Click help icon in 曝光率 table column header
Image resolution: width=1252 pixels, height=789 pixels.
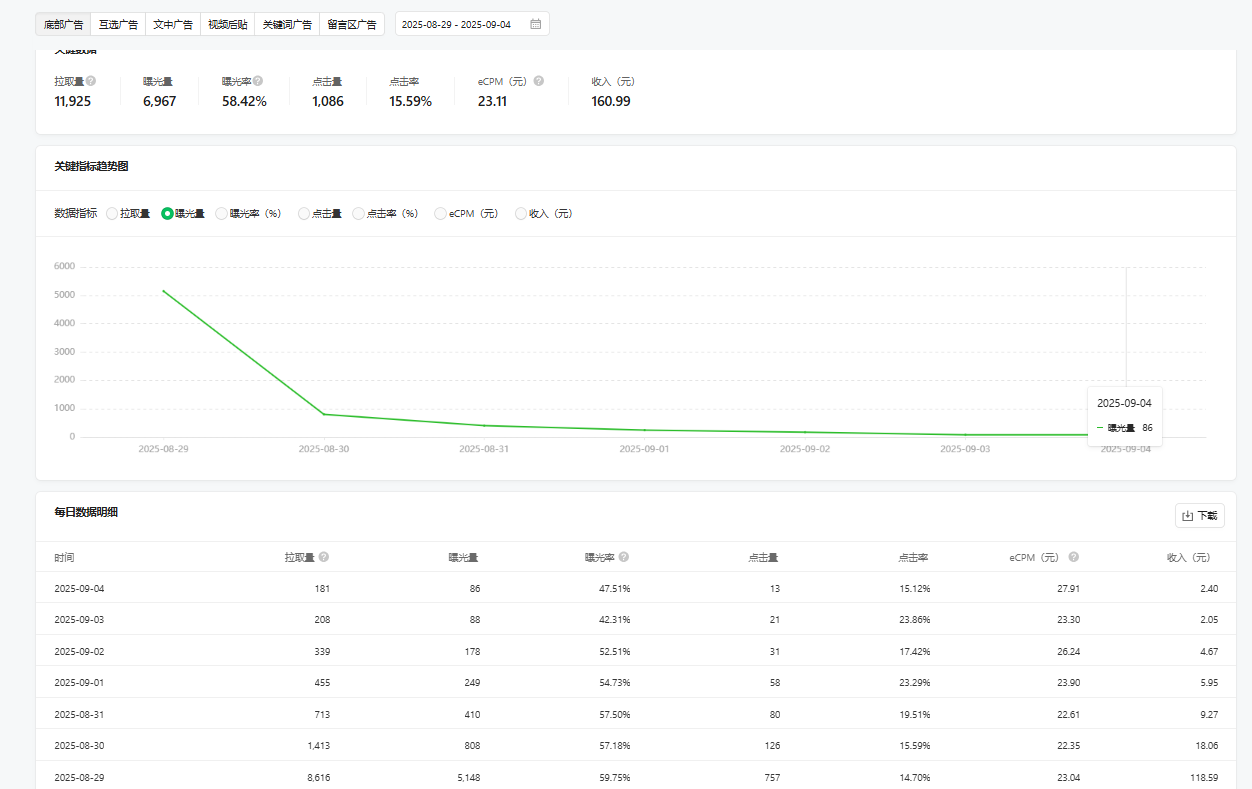coord(624,557)
